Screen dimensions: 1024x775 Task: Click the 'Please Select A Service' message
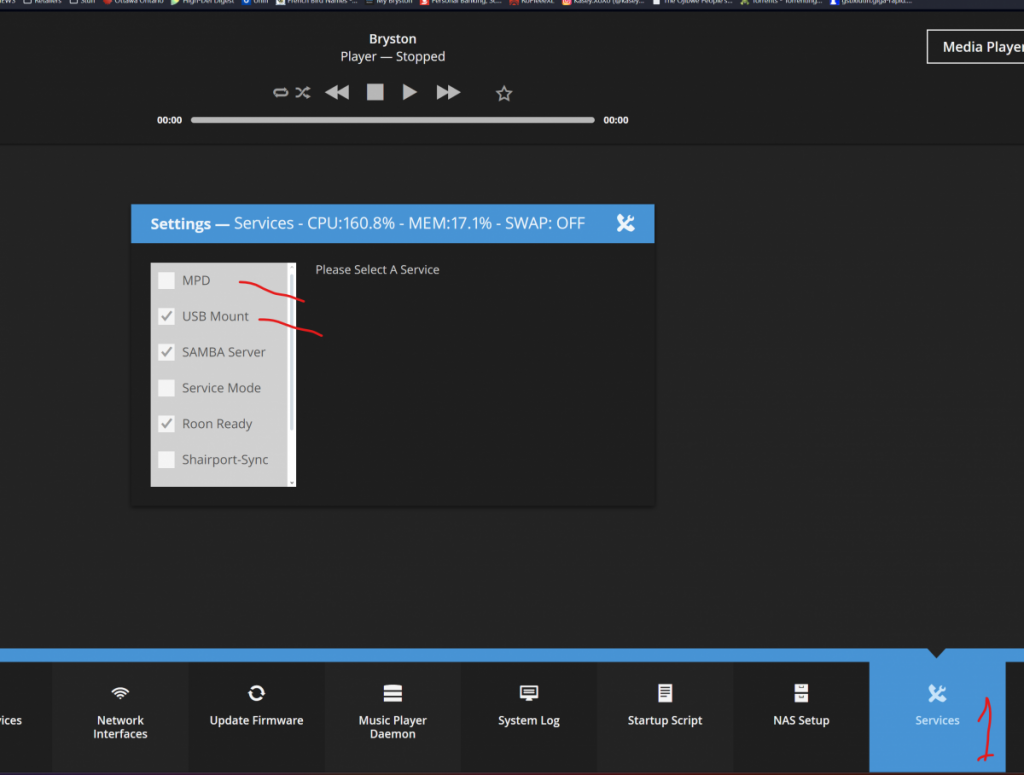point(377,270)
